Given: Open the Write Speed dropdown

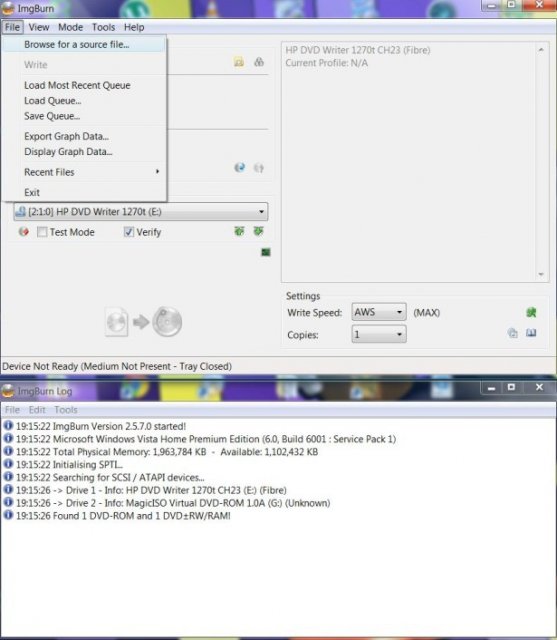Looking at the screenshot, I should 379,313.
